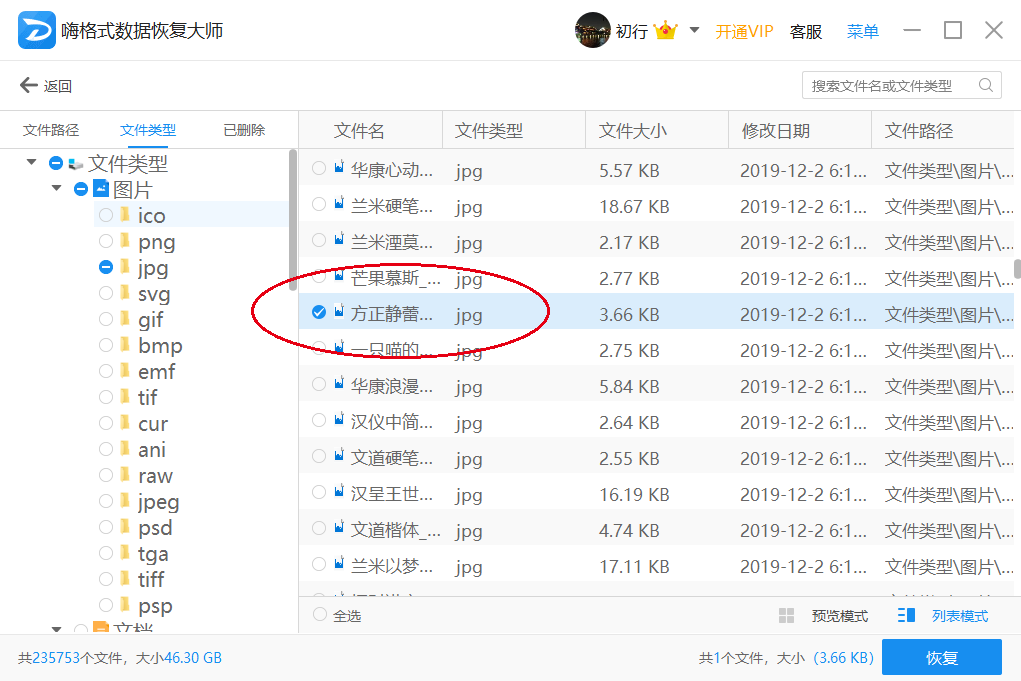1021x681 pixels.
Task: Click the app logo icon
Action: click(36, 30)
